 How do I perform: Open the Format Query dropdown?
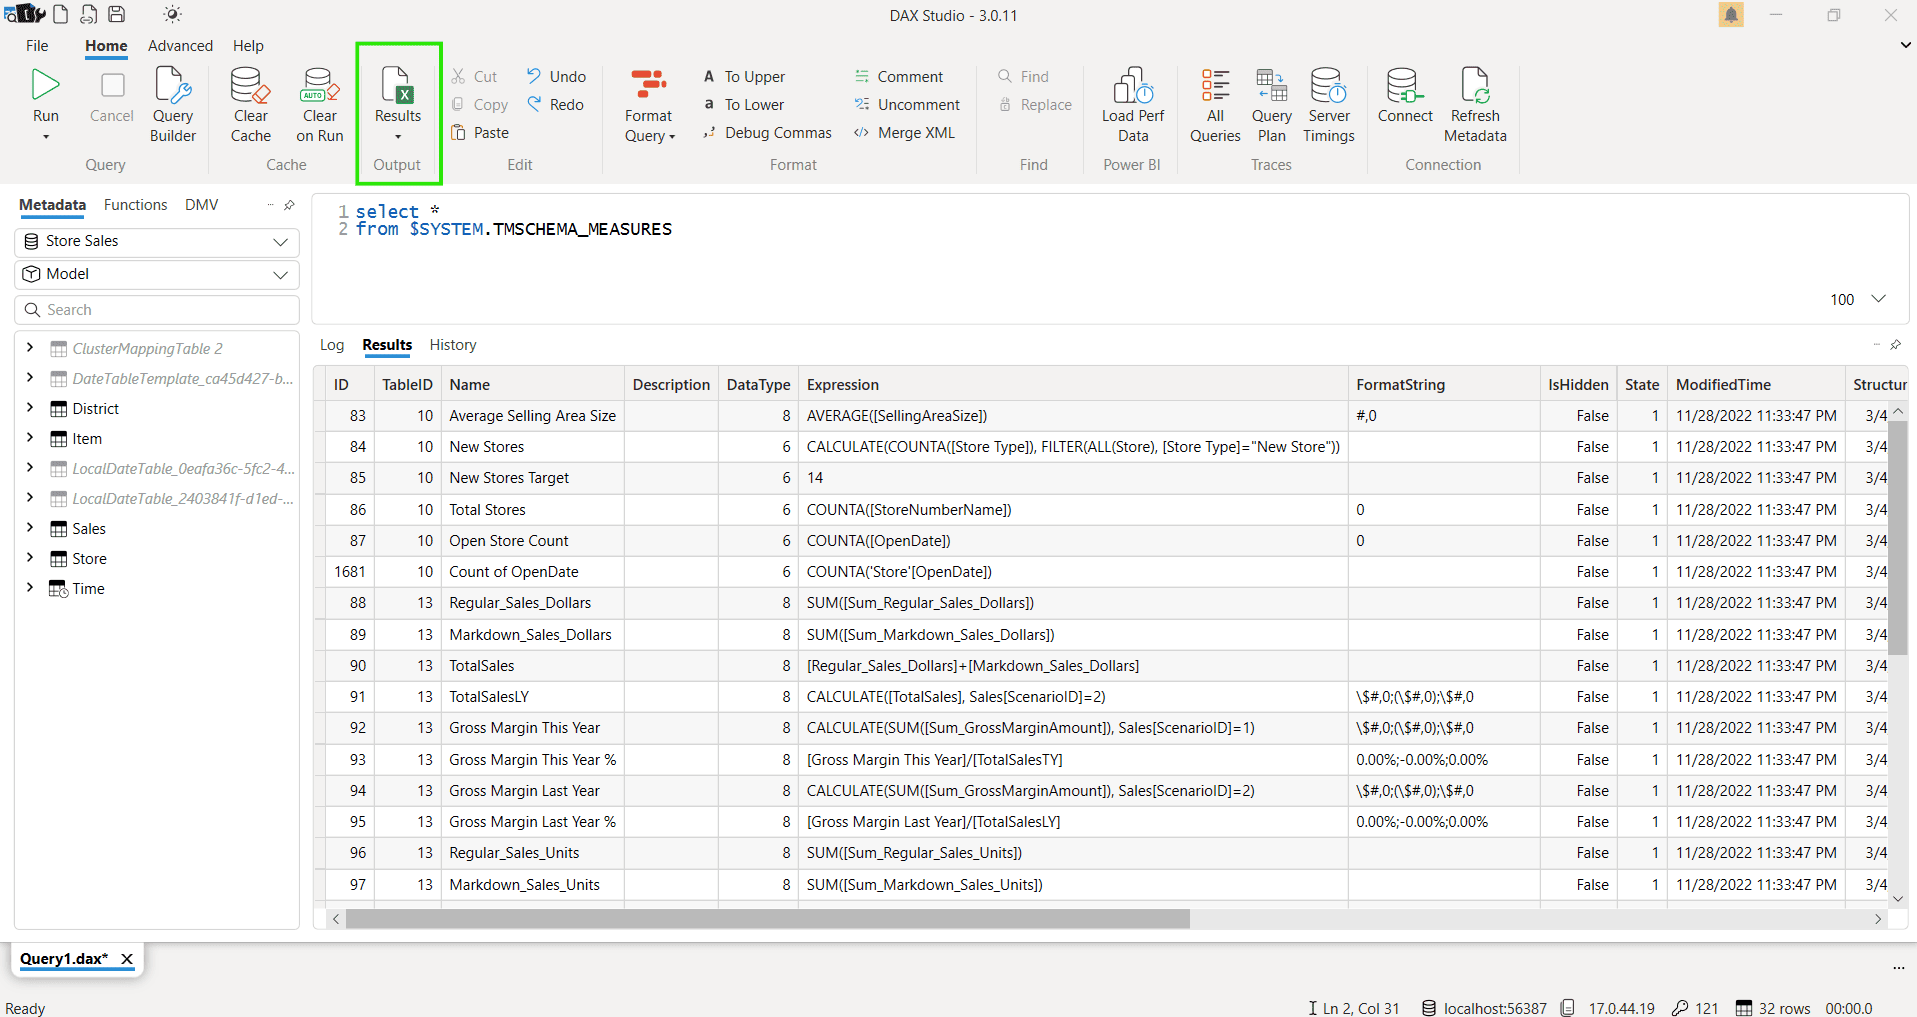[649, 105]
